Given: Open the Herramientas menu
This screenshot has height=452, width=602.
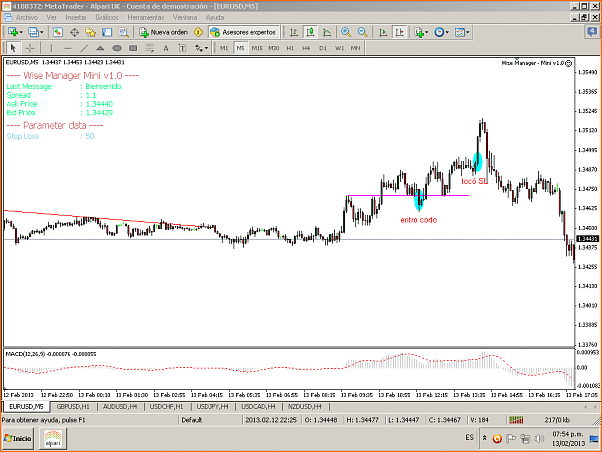Looking at the screenshot, I should [x=146, y=17].
